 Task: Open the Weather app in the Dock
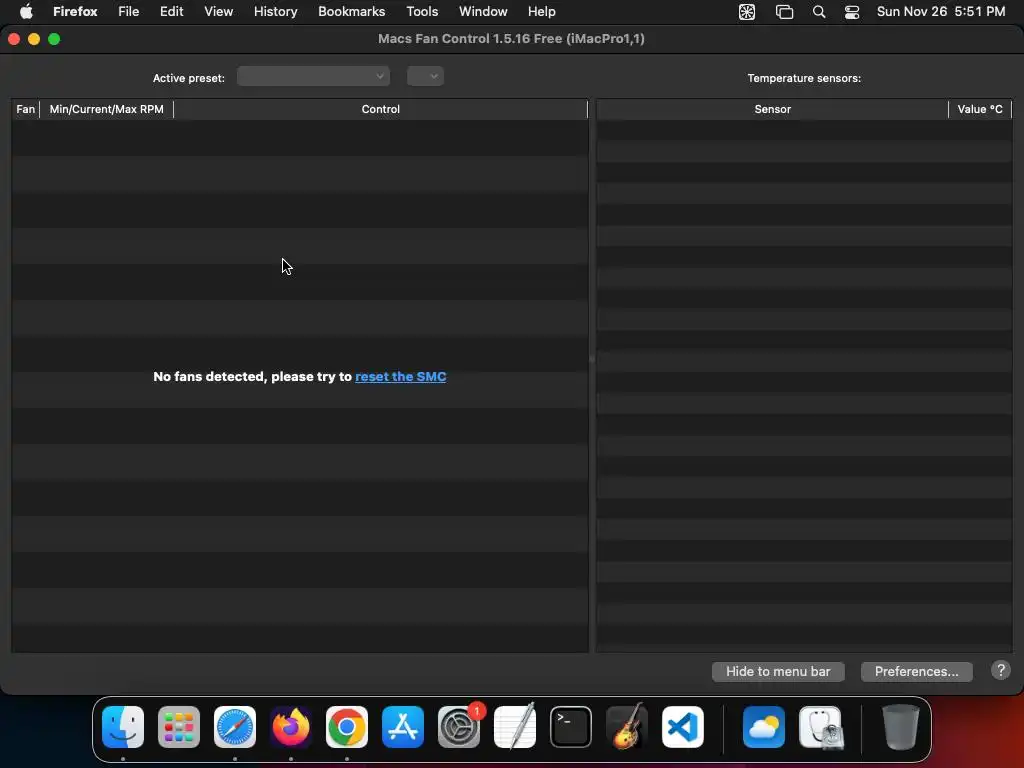point(763,727)
